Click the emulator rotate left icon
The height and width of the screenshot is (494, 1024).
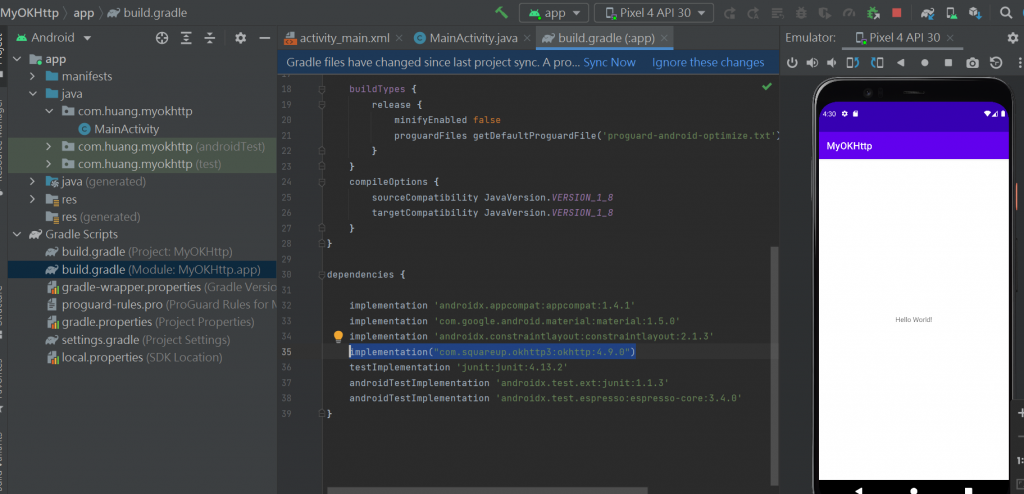(x=852, y=62)
